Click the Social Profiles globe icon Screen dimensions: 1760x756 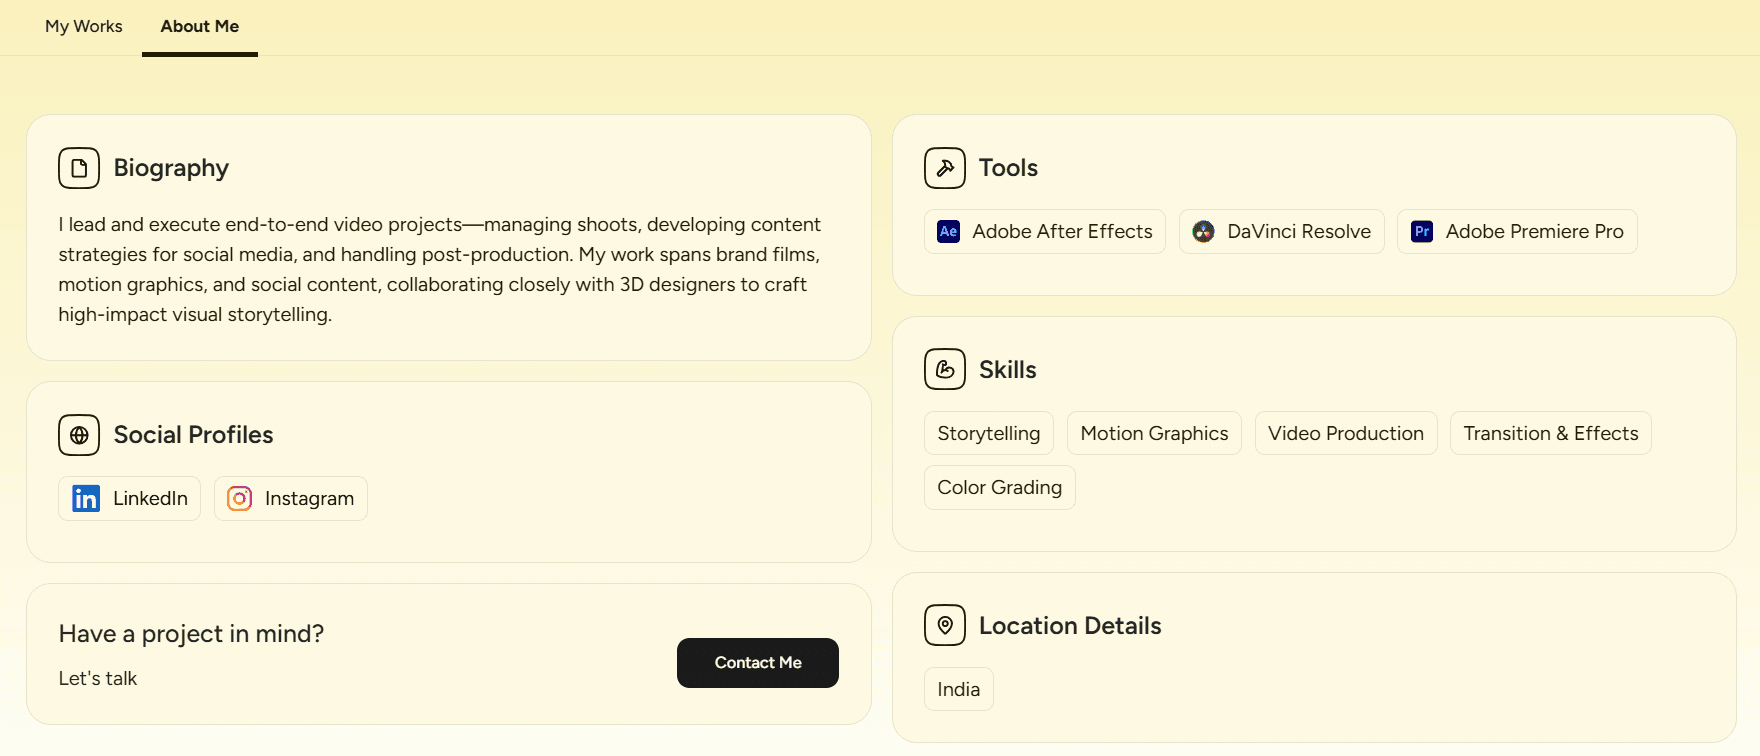(x=79, y=435)
